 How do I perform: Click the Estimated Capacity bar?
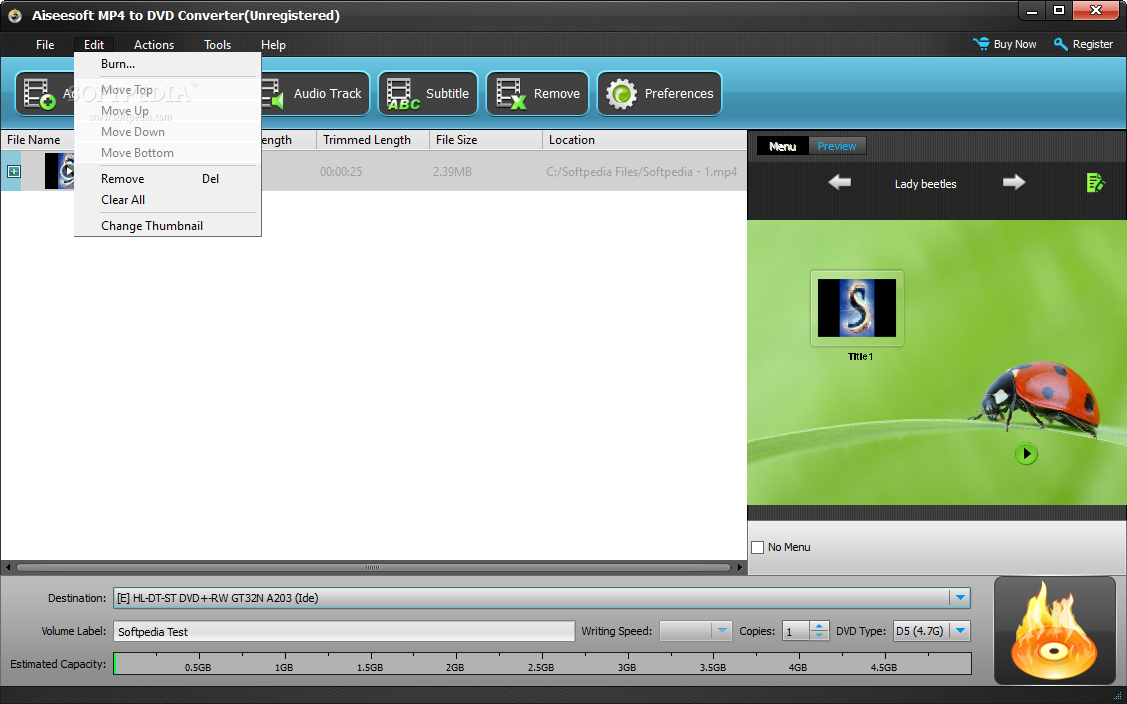[x=543, y=663]
